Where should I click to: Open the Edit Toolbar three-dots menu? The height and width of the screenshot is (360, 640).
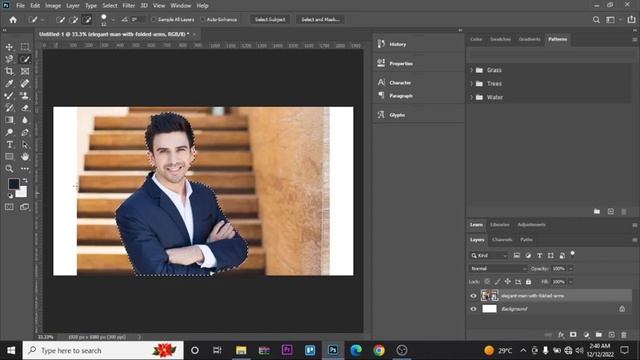[x=25, y=169]
